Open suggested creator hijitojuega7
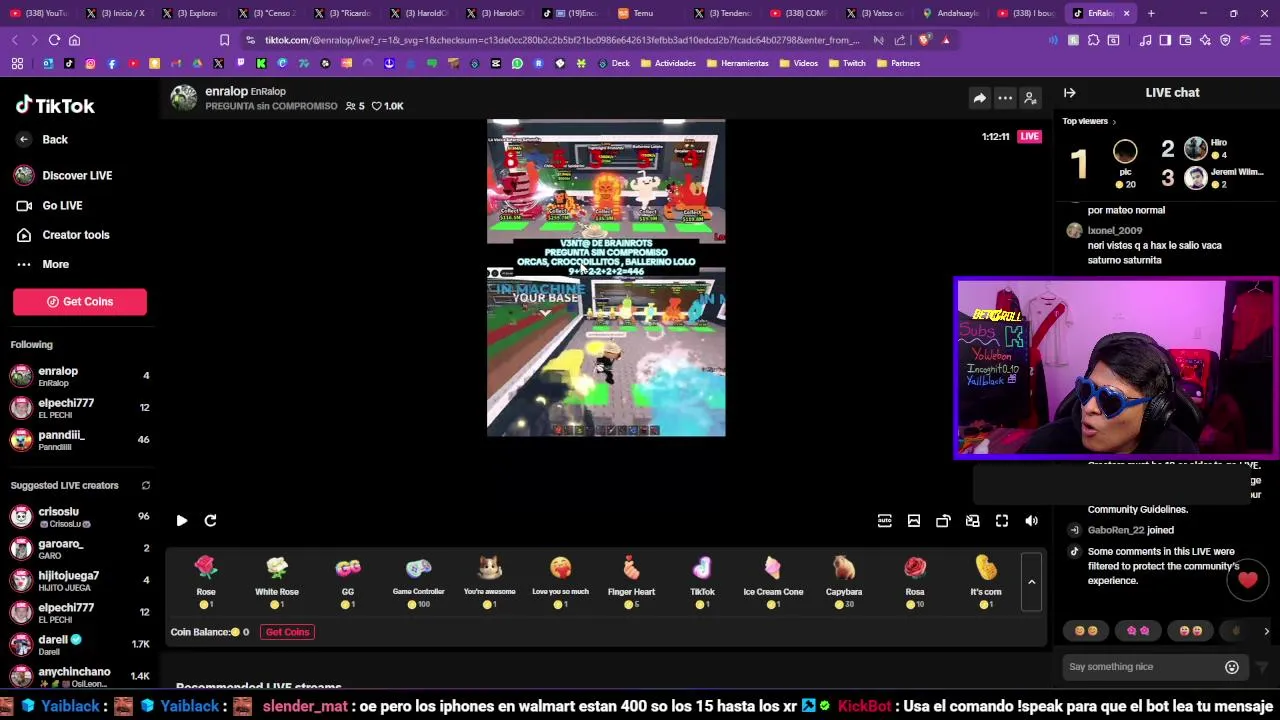Screen dimensions: 1280x720 [80, 580]
